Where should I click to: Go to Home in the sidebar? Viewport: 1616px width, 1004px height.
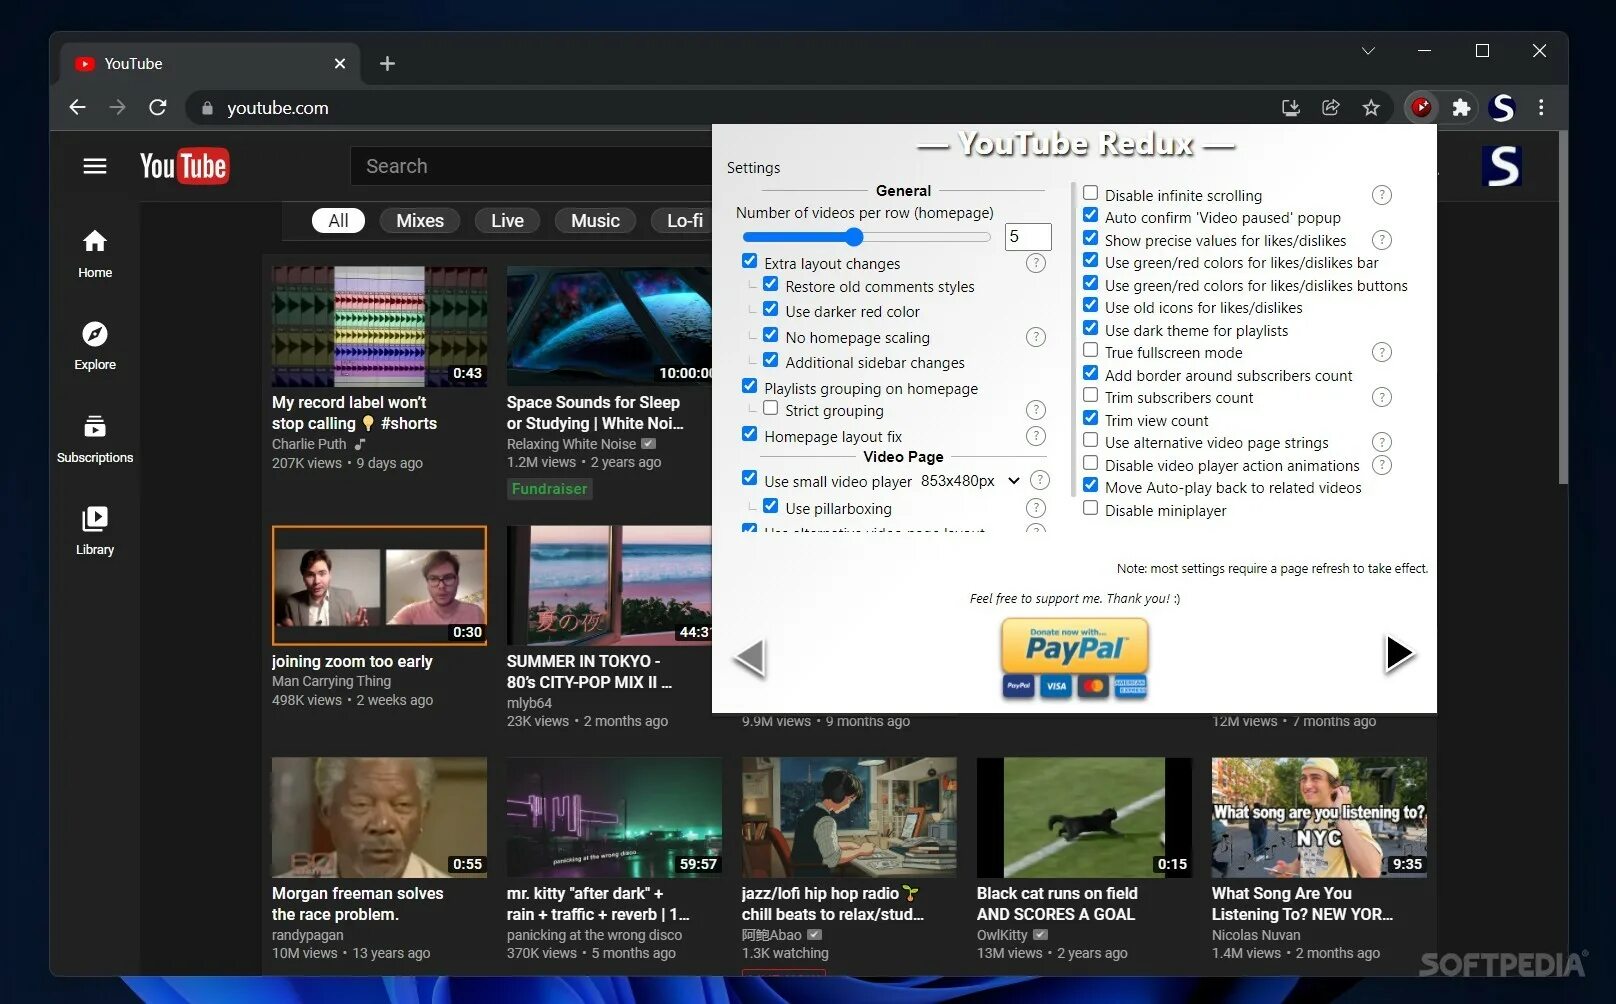pos(95,253)
